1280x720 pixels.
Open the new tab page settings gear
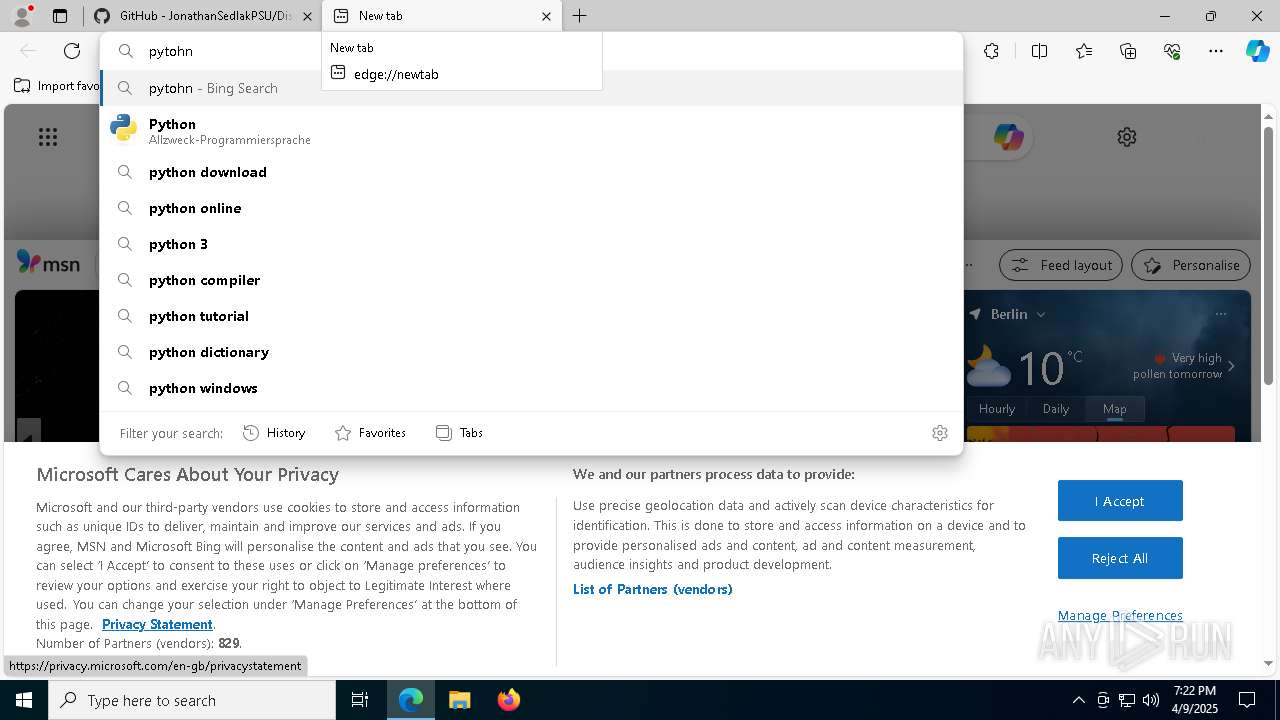pyautogui.click(x=1127, y=137)
